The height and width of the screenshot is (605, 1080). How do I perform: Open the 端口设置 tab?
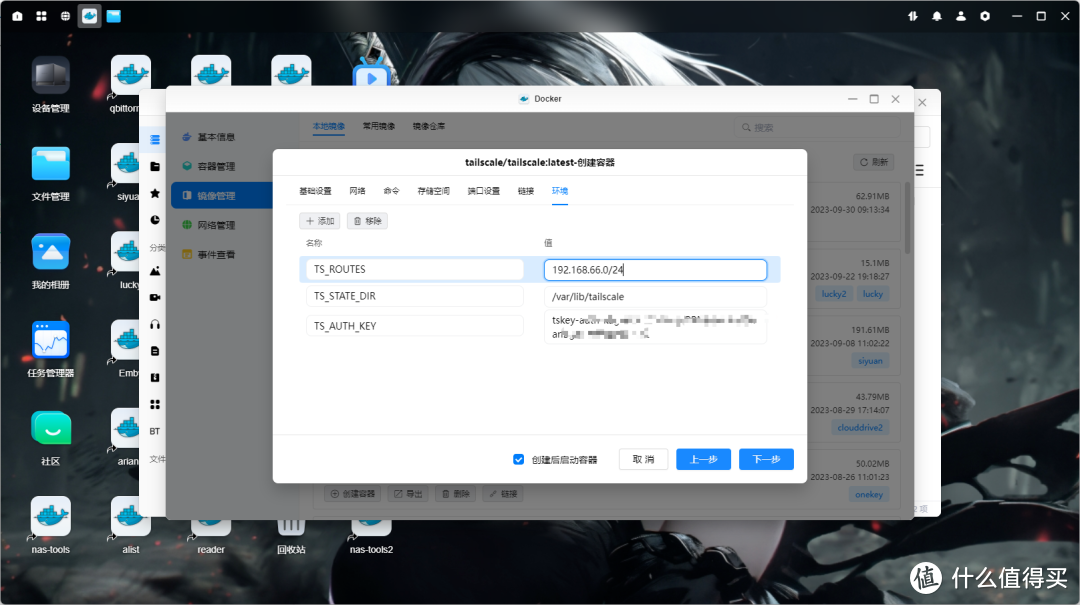[483, 191]
